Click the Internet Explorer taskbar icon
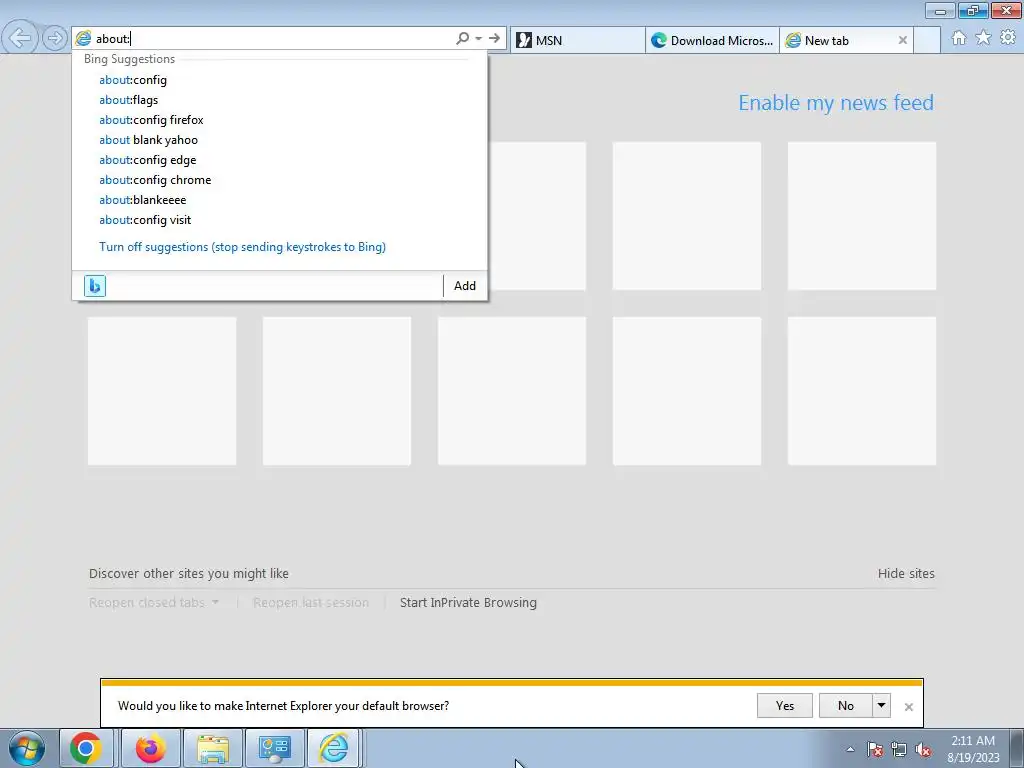Screen dimensions: 1024x768 [334, 748]
